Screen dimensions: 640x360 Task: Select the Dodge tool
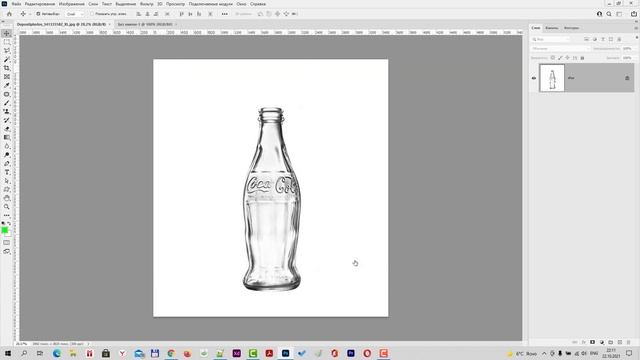(7, 155)
